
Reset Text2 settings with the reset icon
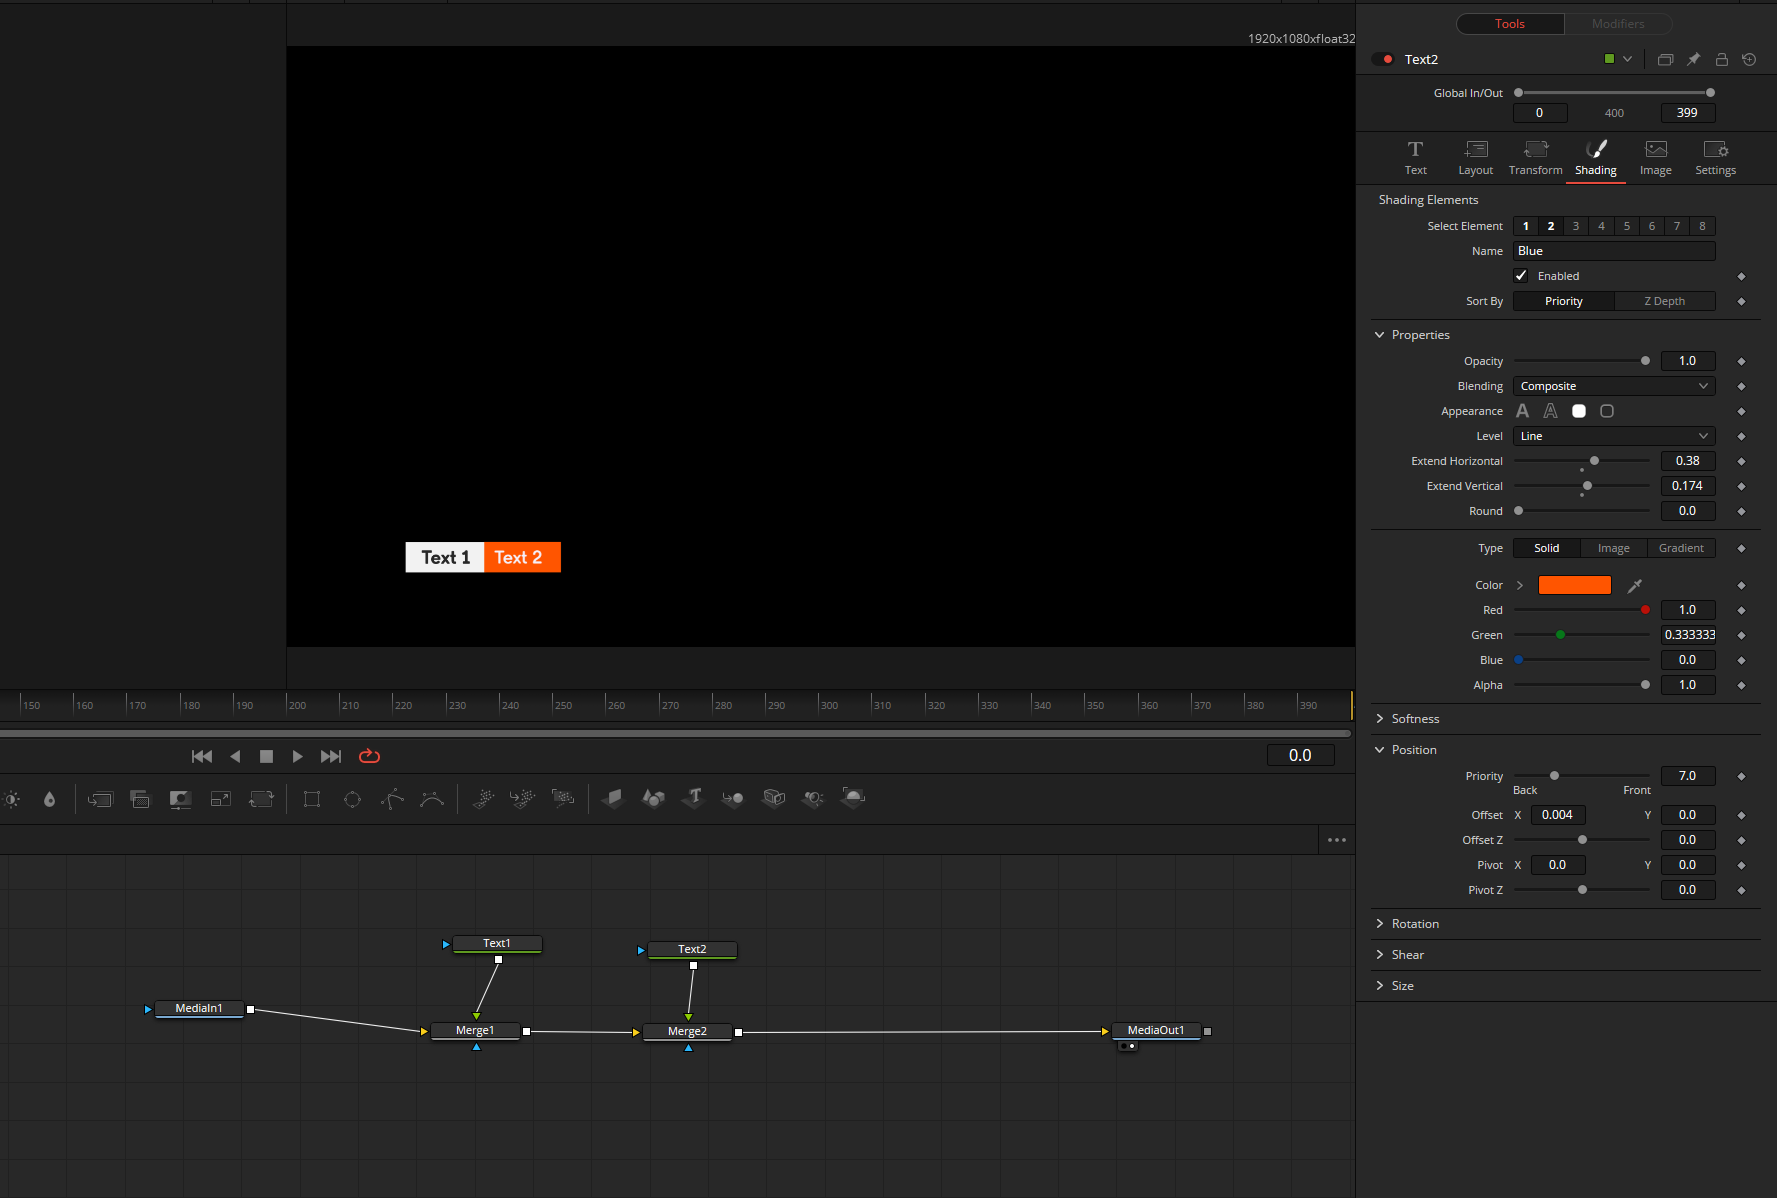coord(1749,60)
